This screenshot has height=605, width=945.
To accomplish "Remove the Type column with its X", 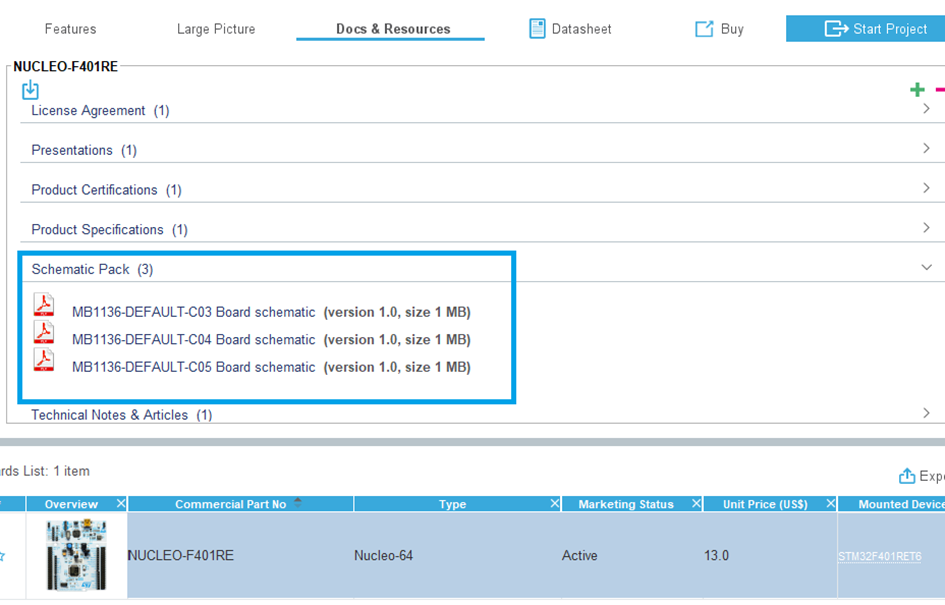I will (554, 503).
